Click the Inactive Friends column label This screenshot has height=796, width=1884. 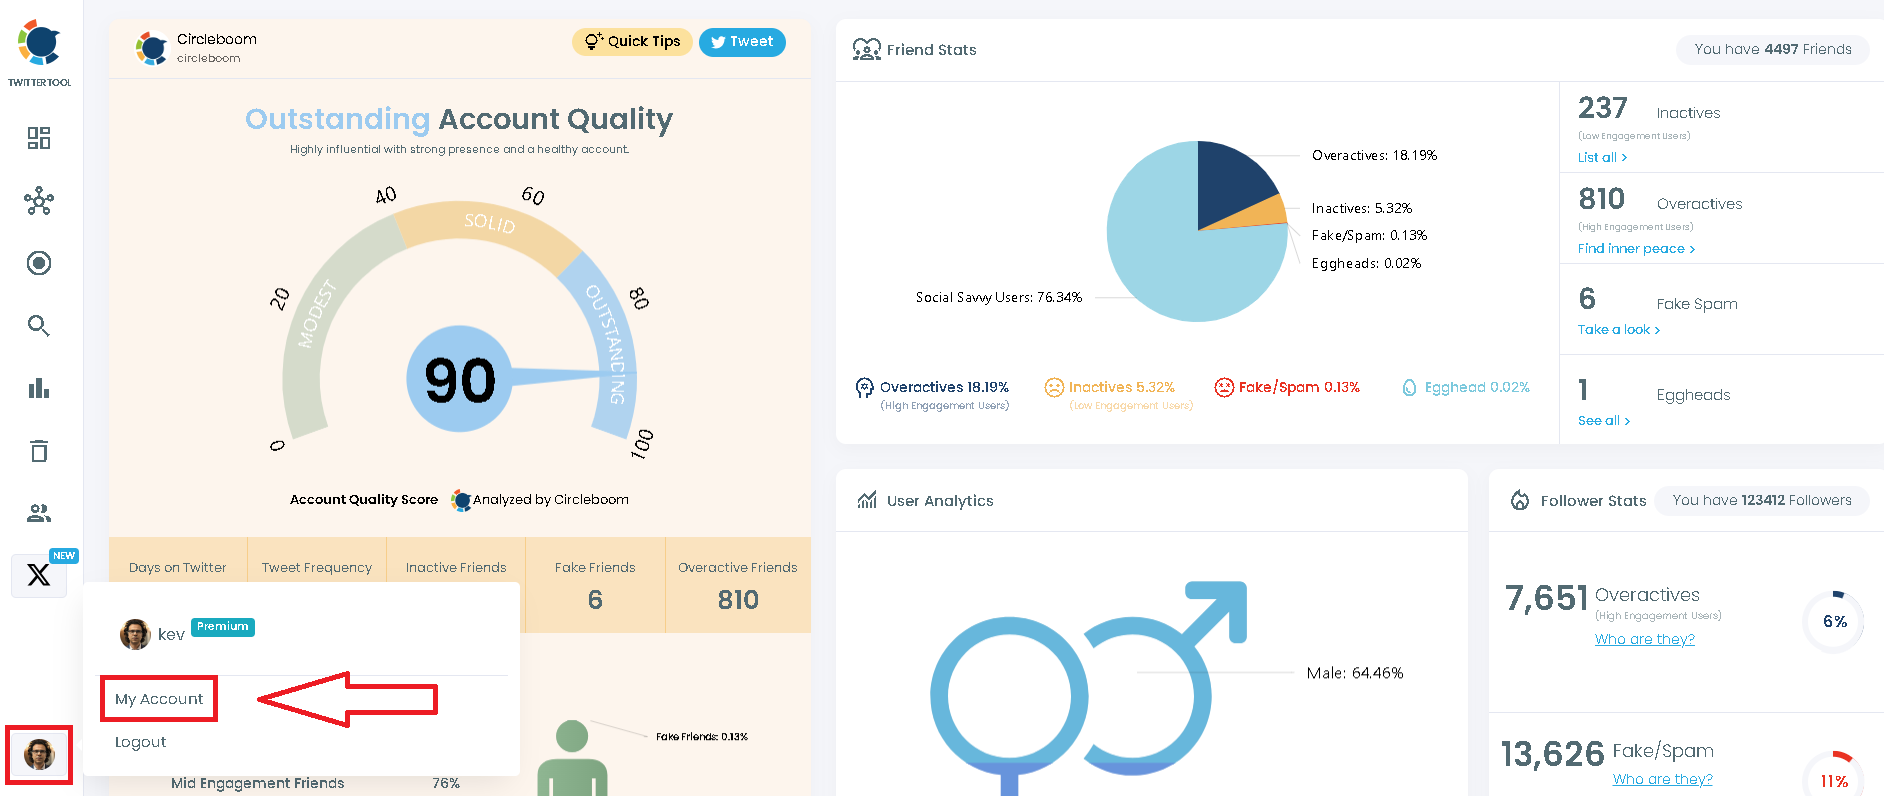pyautogui.click(x=456, y=567)
